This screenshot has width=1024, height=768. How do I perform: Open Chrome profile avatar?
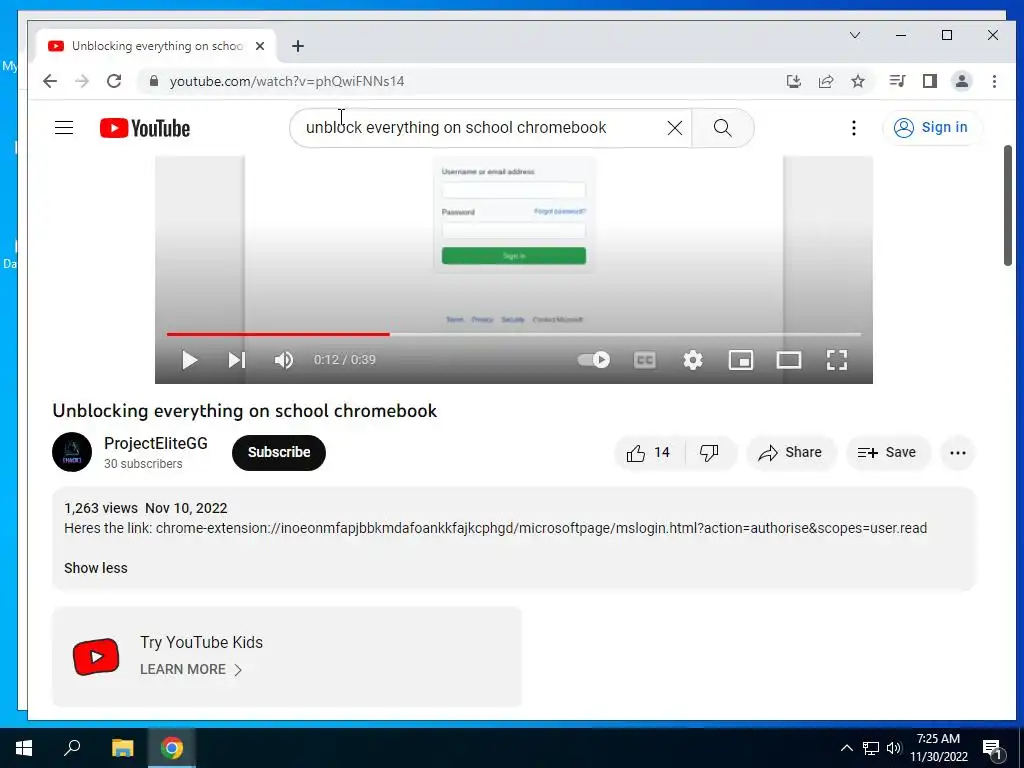(962, 81)
